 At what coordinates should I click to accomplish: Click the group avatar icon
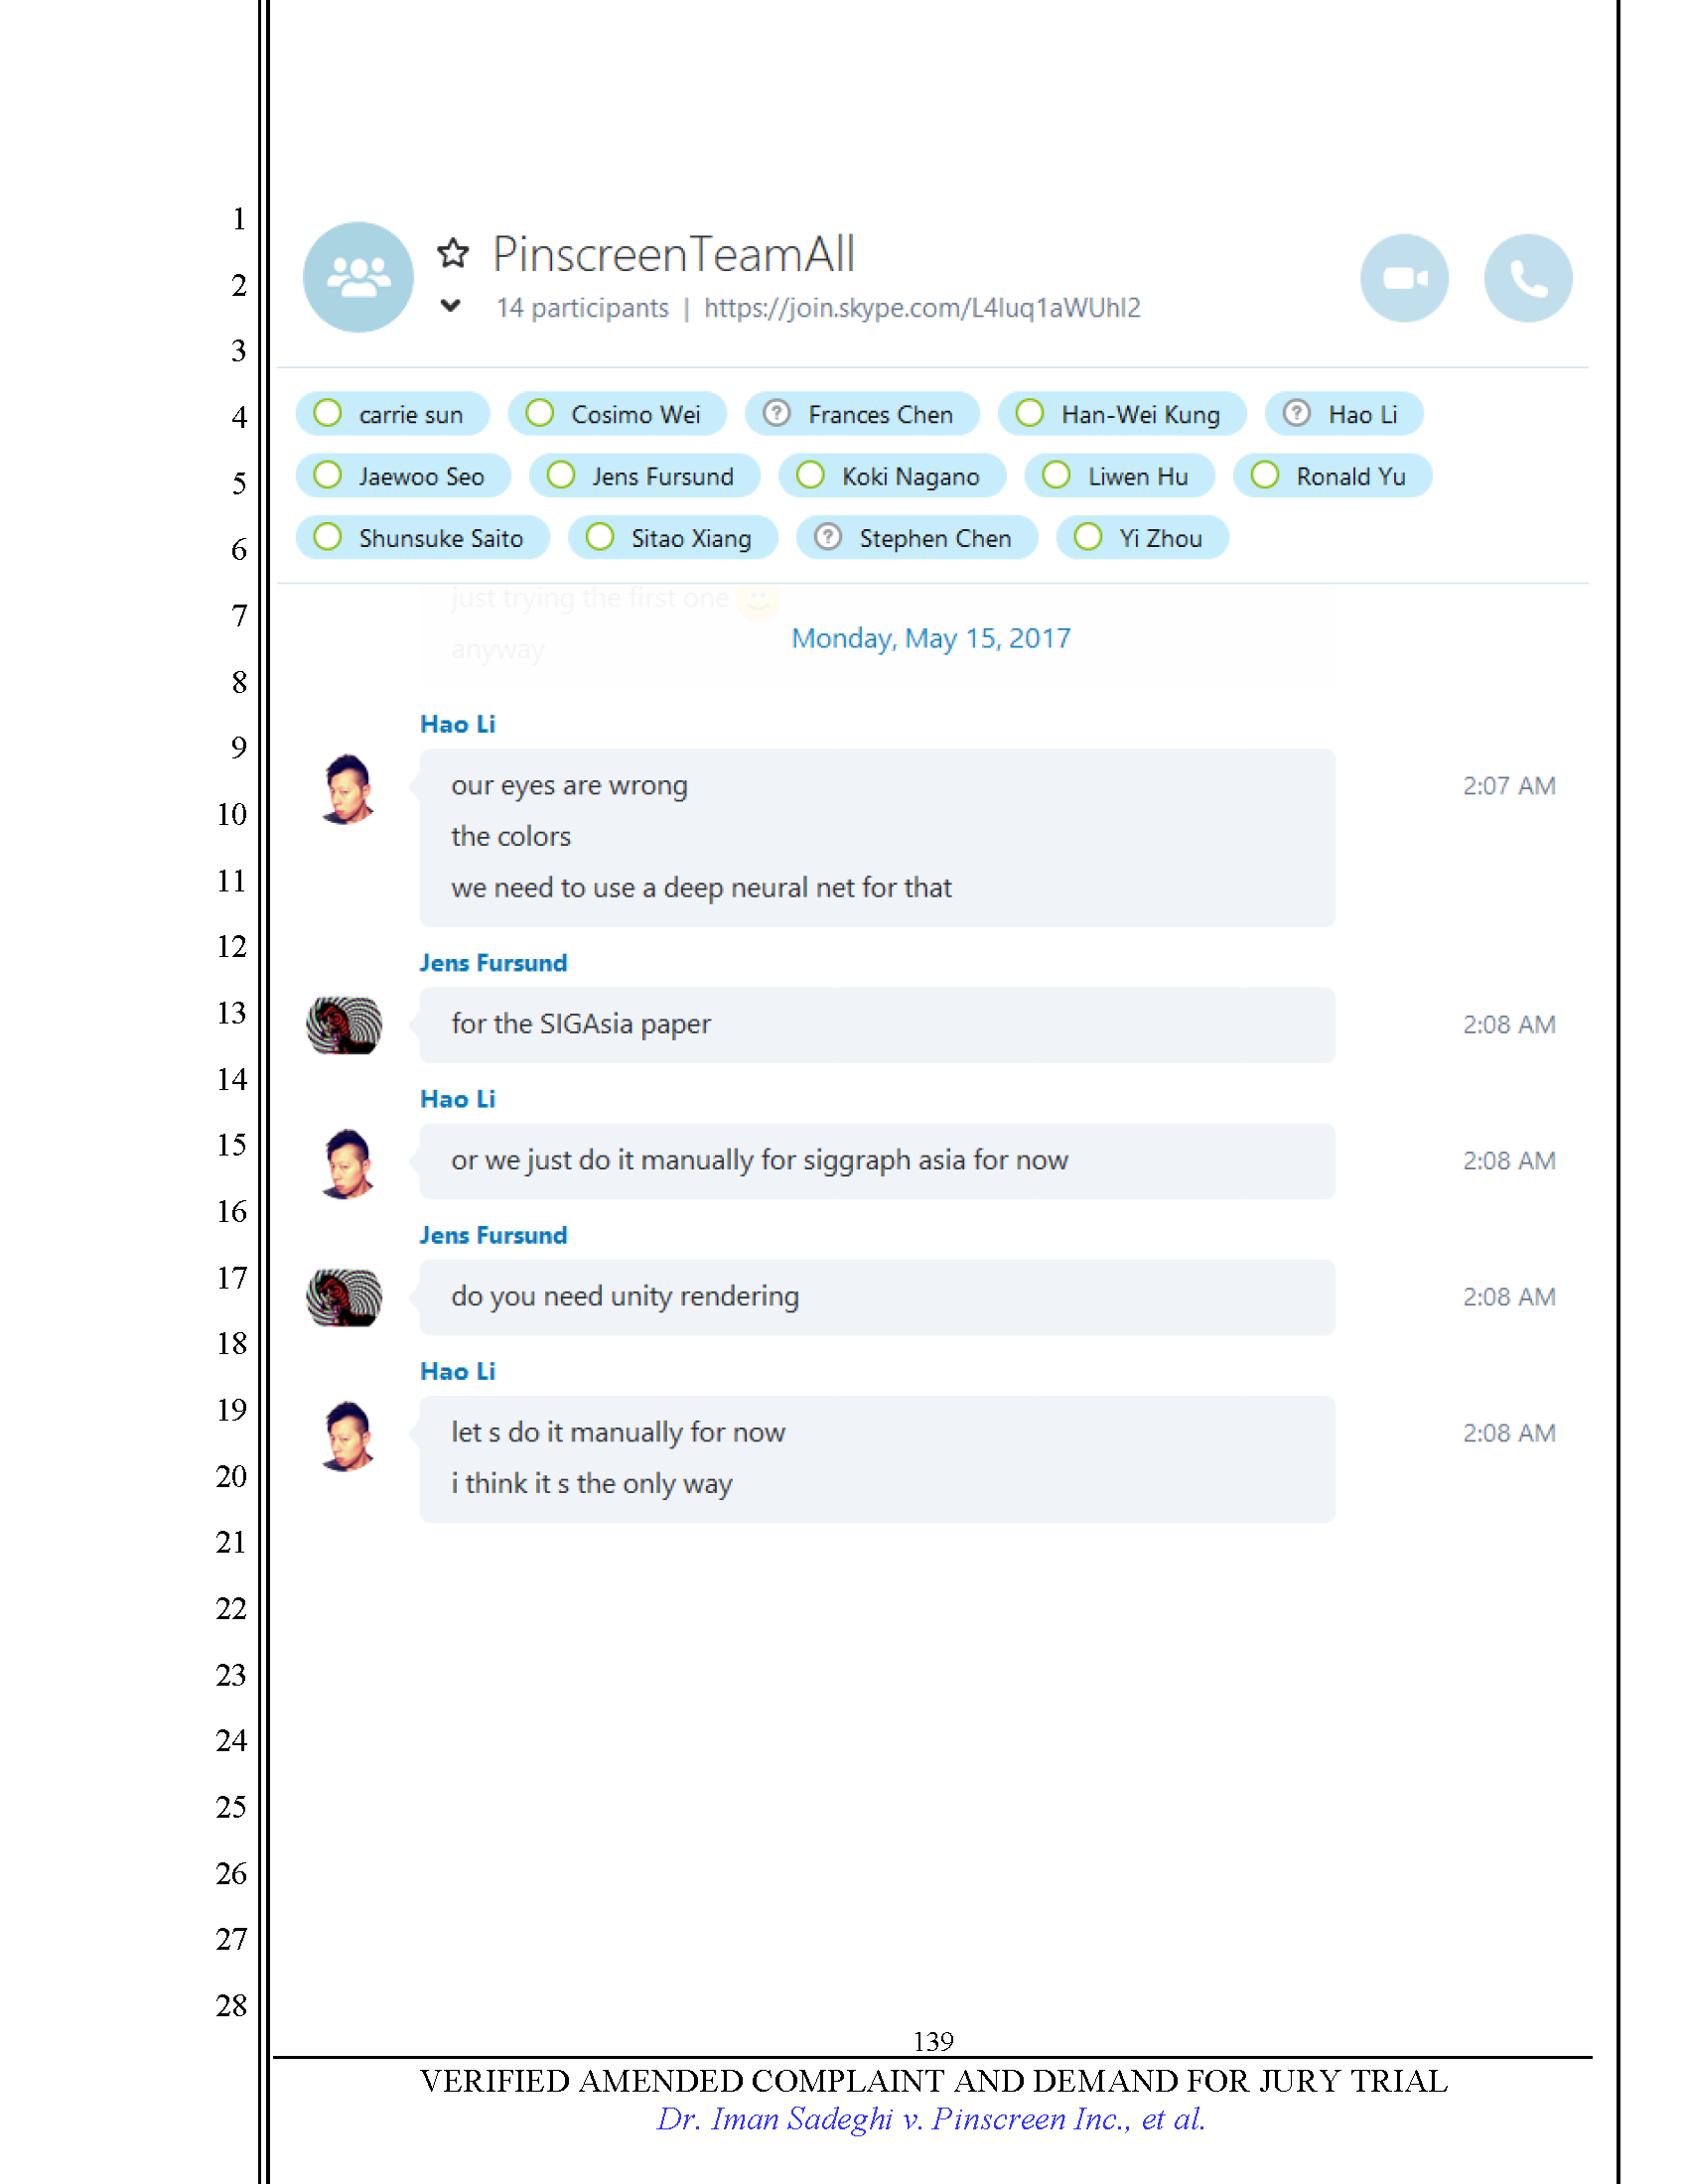[x=358, y=277]
